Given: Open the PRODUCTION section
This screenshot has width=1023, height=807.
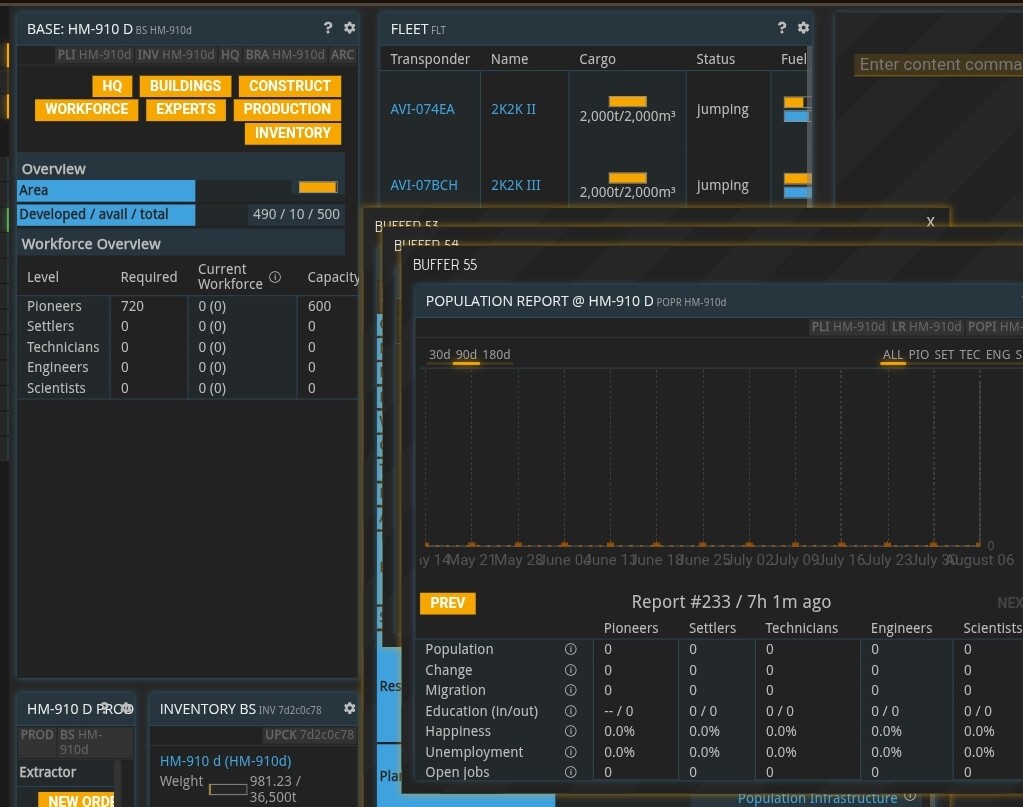Looking at the screenshot, I should [x=287, y=109].
